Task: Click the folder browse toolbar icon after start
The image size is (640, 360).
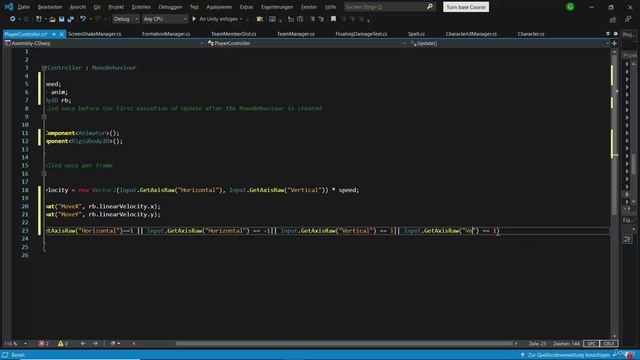Action: pos(260,19)
